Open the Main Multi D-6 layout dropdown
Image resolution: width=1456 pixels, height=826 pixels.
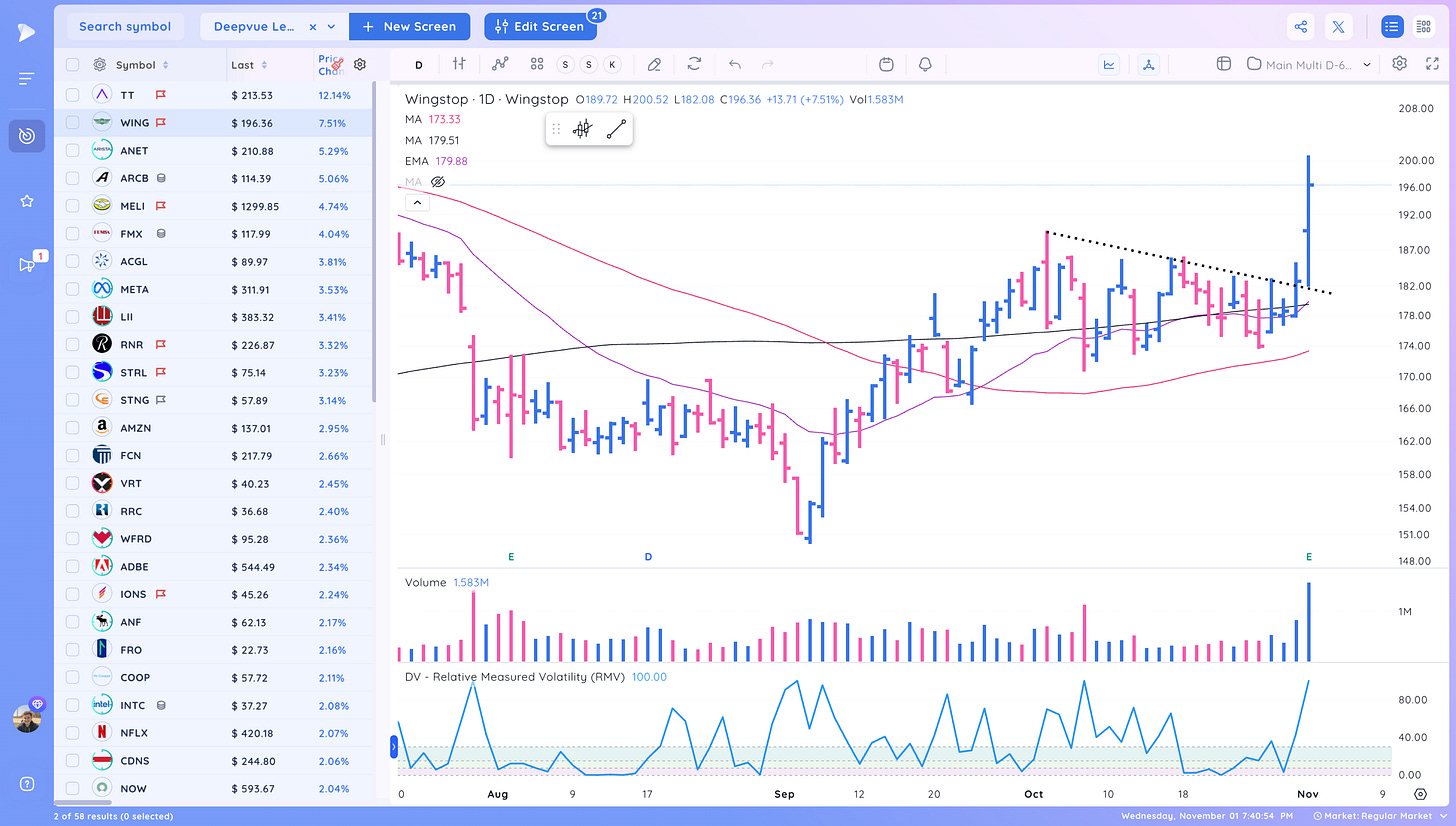click(x=1311, y=64)
